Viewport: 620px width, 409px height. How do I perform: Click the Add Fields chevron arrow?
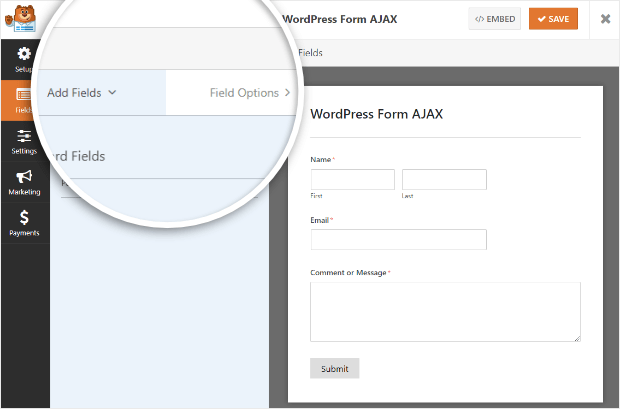pos(112,93)
